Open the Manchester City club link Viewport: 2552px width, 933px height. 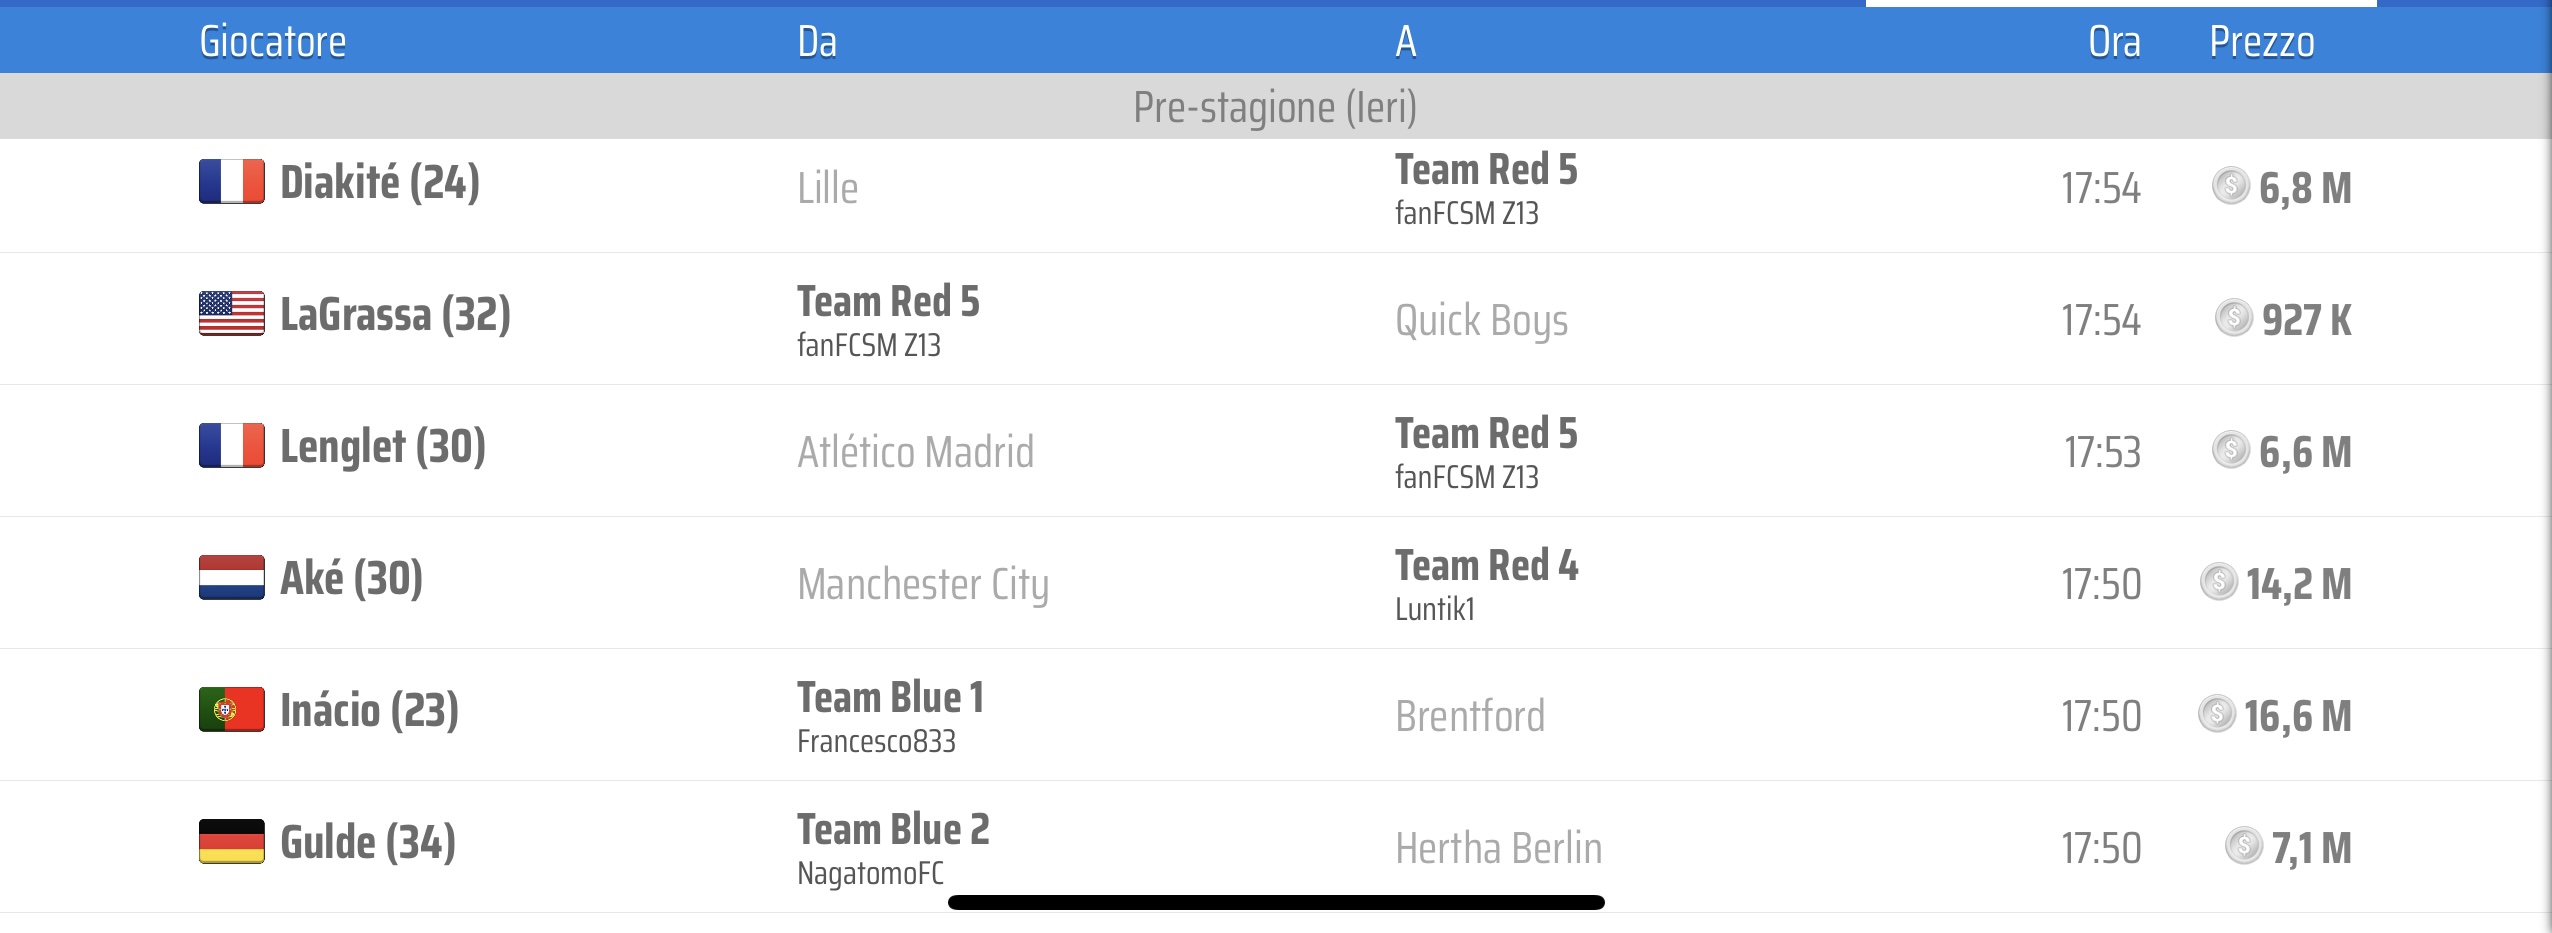923,584
